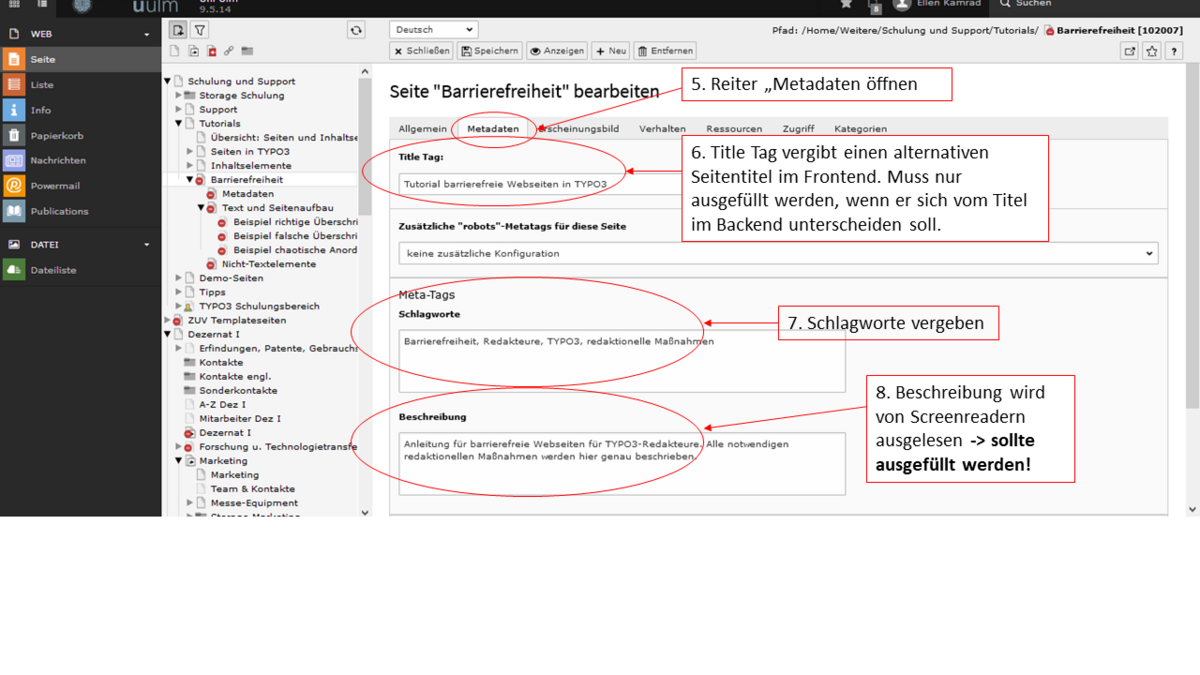Open the Suchen search field
Screen dimensions: 1200x675
(x=1094, y=5)
